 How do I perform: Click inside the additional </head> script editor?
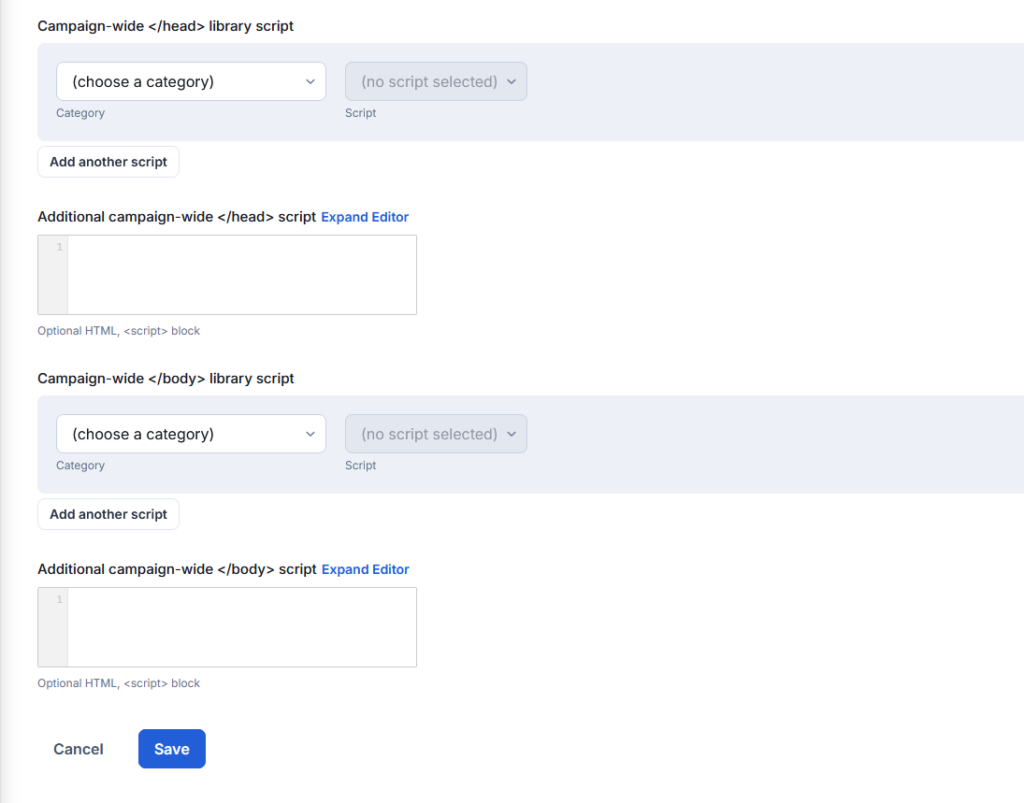(241, 275)
